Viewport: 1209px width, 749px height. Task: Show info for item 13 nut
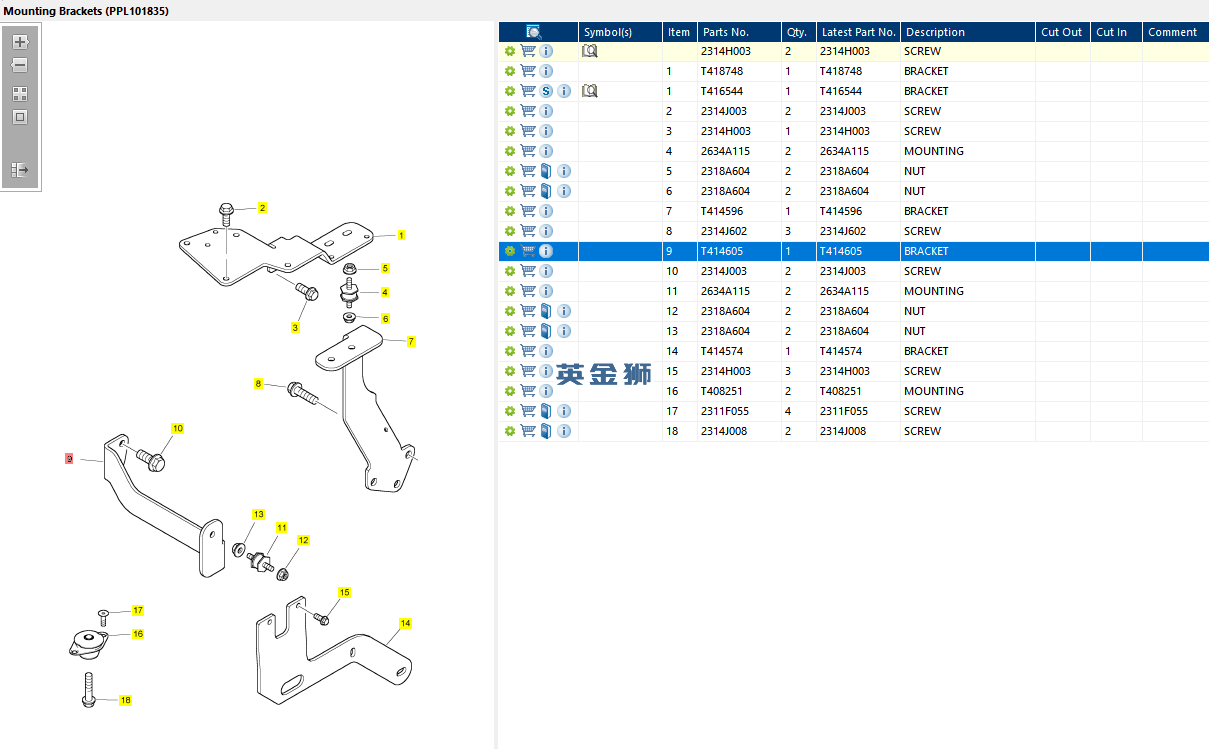[565, 331]
